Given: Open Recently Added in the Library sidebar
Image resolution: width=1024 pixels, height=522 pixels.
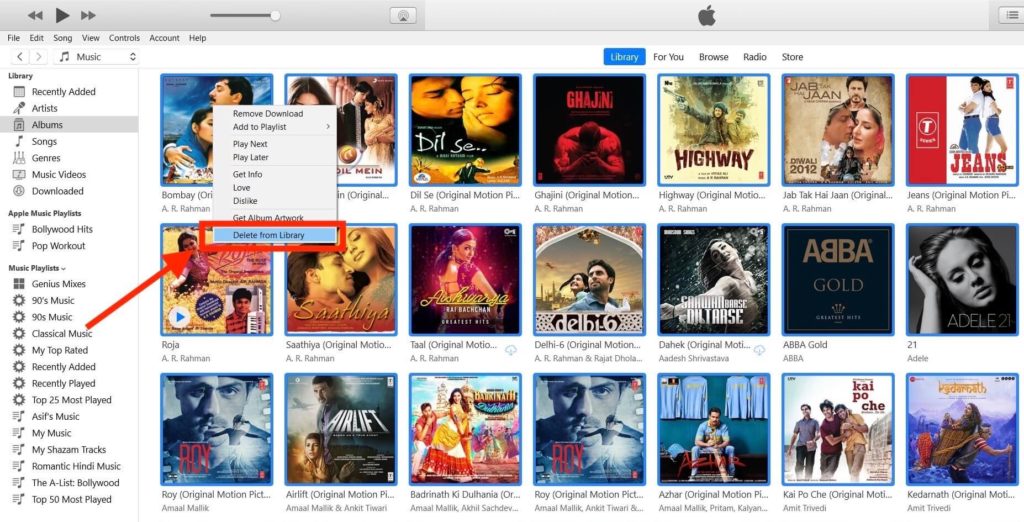Looking at the screenshot, I should [63, 92].
